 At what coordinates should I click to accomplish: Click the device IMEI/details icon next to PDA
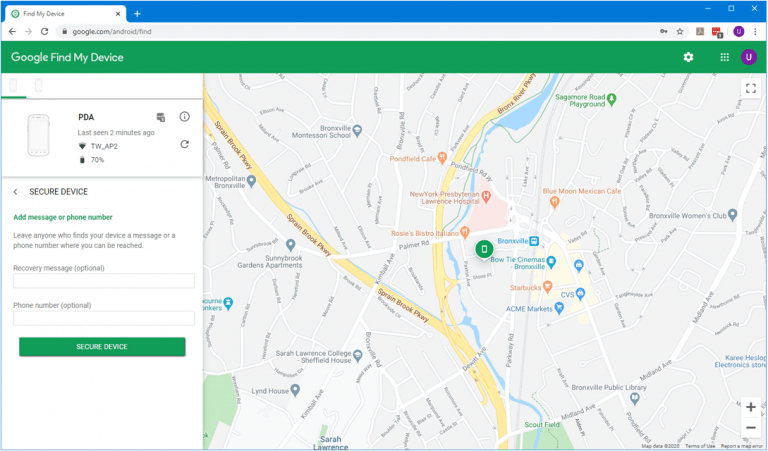161,117
